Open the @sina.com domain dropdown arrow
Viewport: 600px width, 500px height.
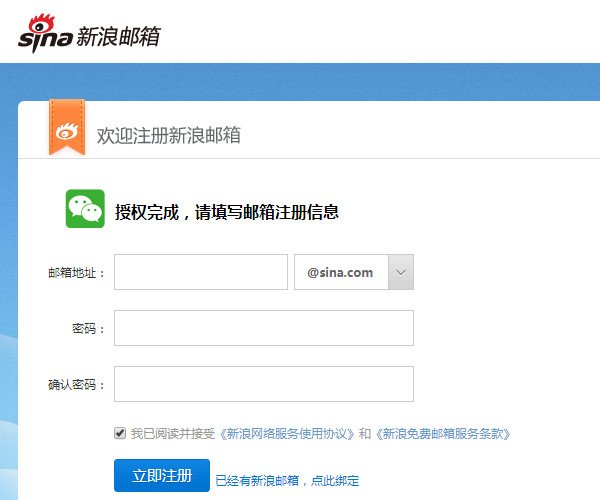pos(401,272)
